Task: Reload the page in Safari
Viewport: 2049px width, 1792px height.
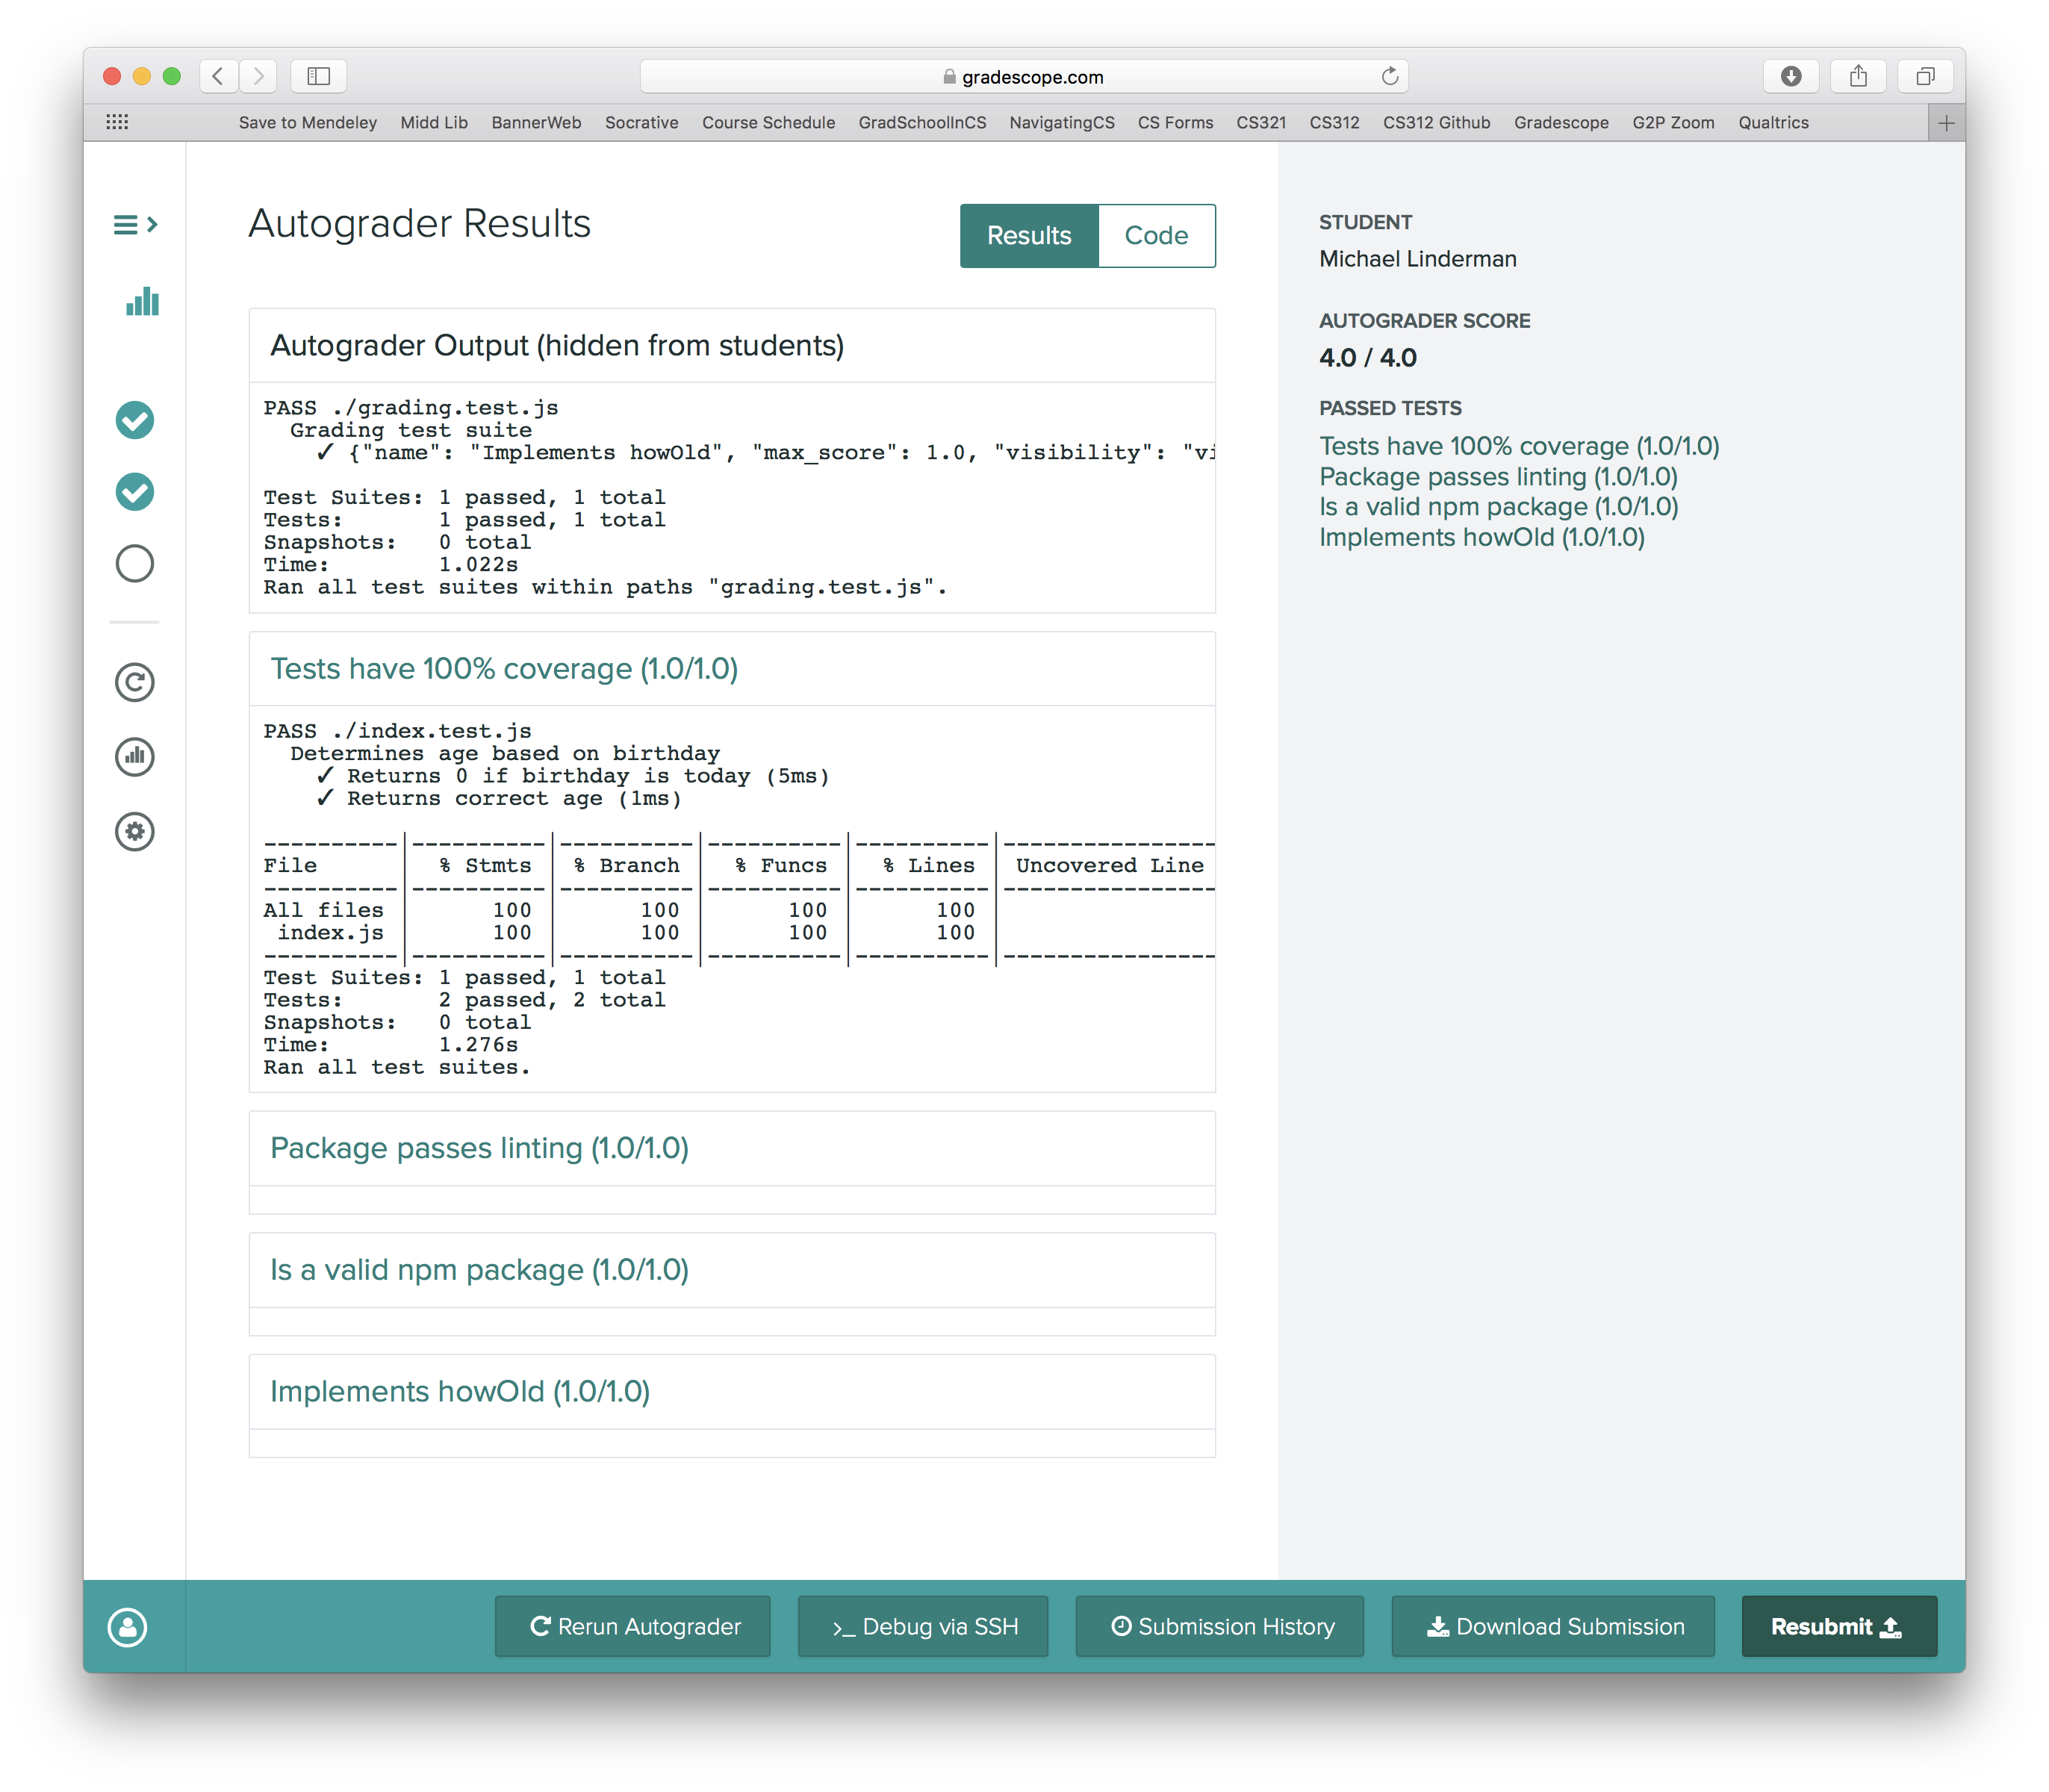Action: pyautogui.click(x=1389, y=77)
